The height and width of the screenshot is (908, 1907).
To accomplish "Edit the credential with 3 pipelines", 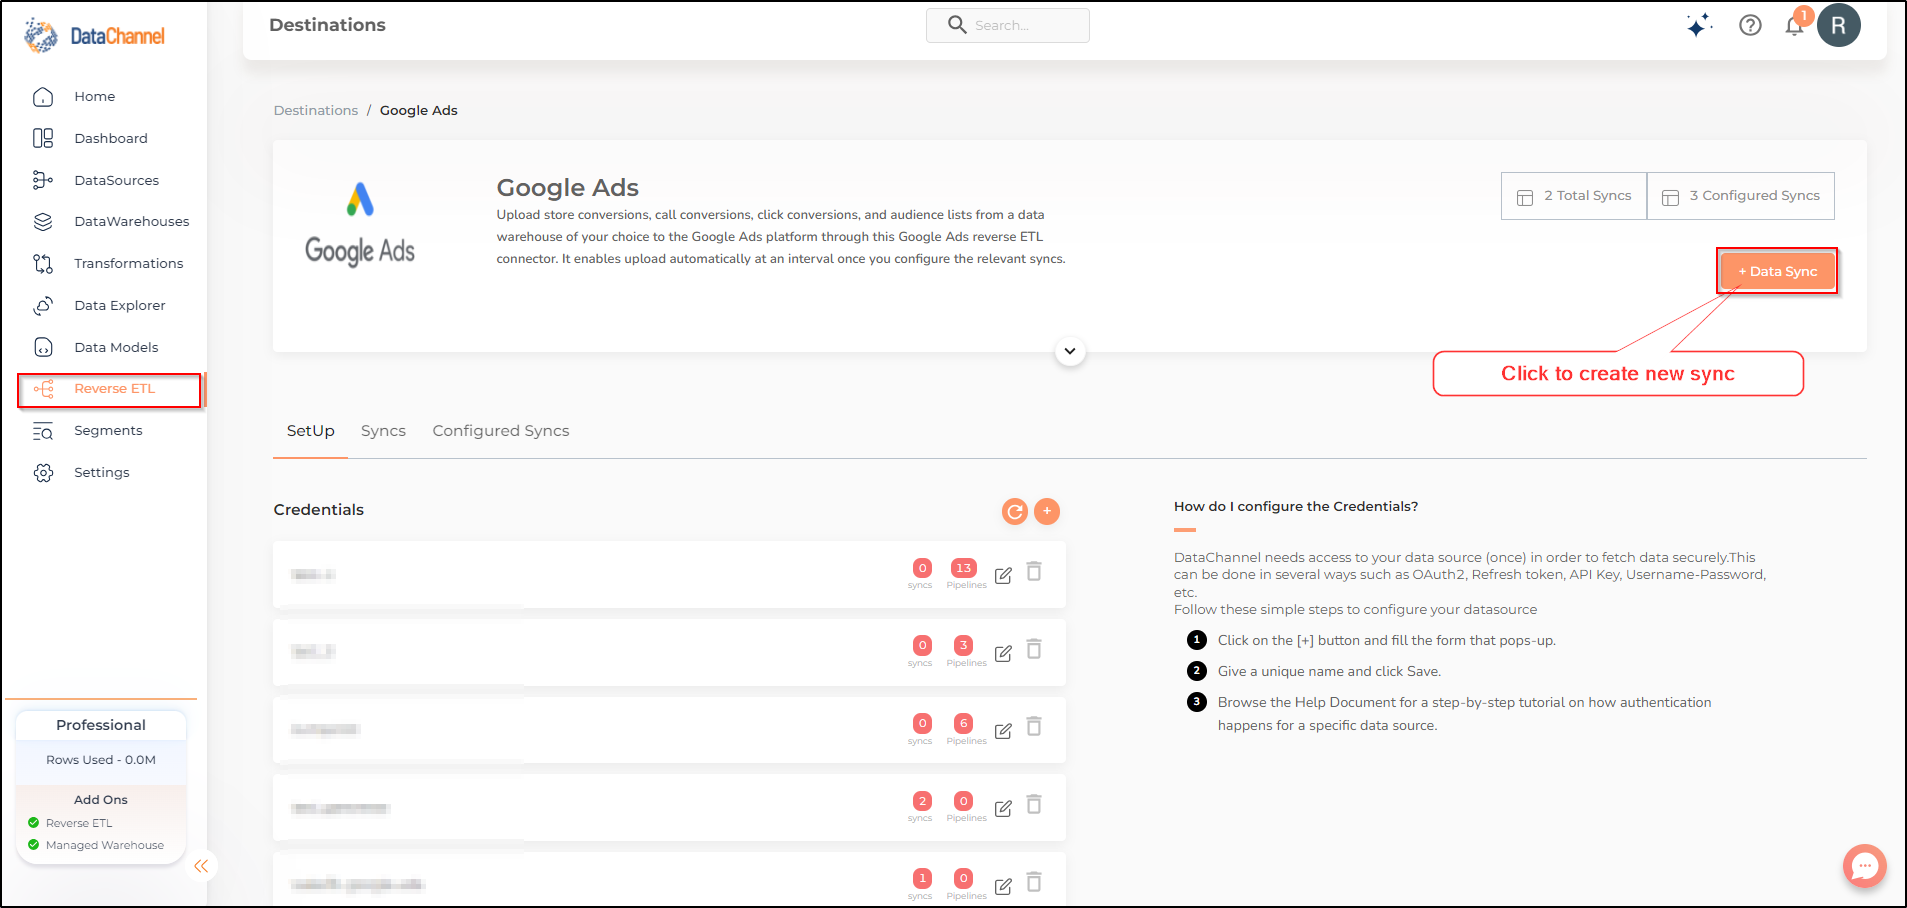I will pyautogui.click(x=1003, y=653).
